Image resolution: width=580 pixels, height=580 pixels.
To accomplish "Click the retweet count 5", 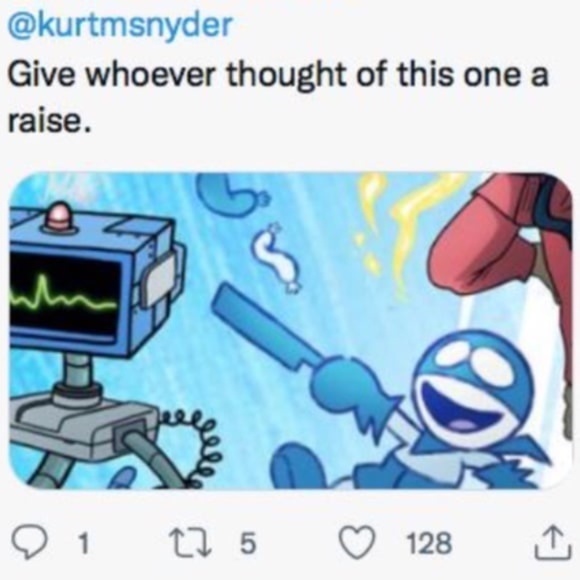I will pyautogui.click(x=248, y=543).
